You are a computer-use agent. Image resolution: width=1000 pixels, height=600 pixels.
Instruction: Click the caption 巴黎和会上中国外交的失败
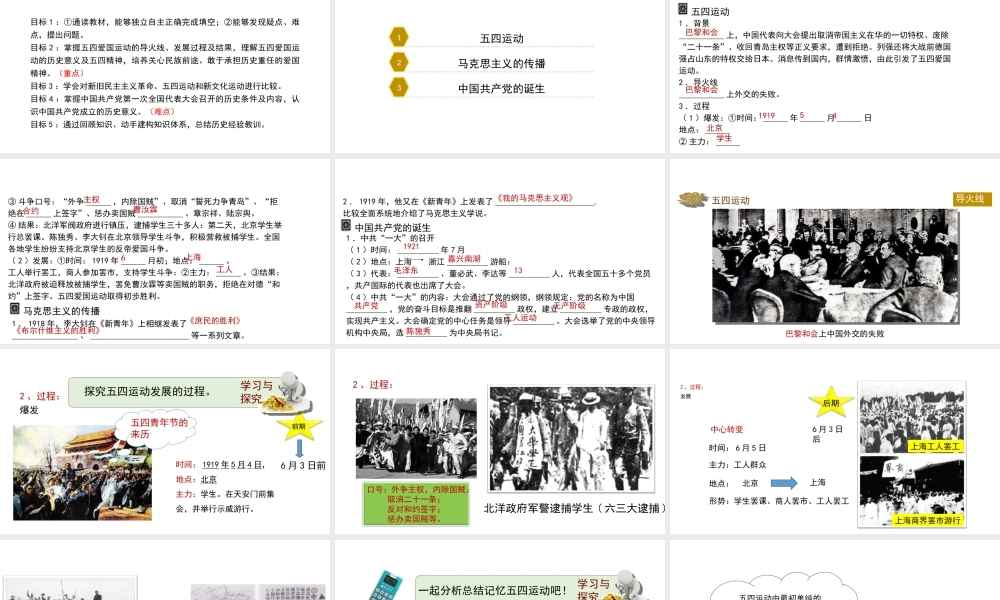835,333
